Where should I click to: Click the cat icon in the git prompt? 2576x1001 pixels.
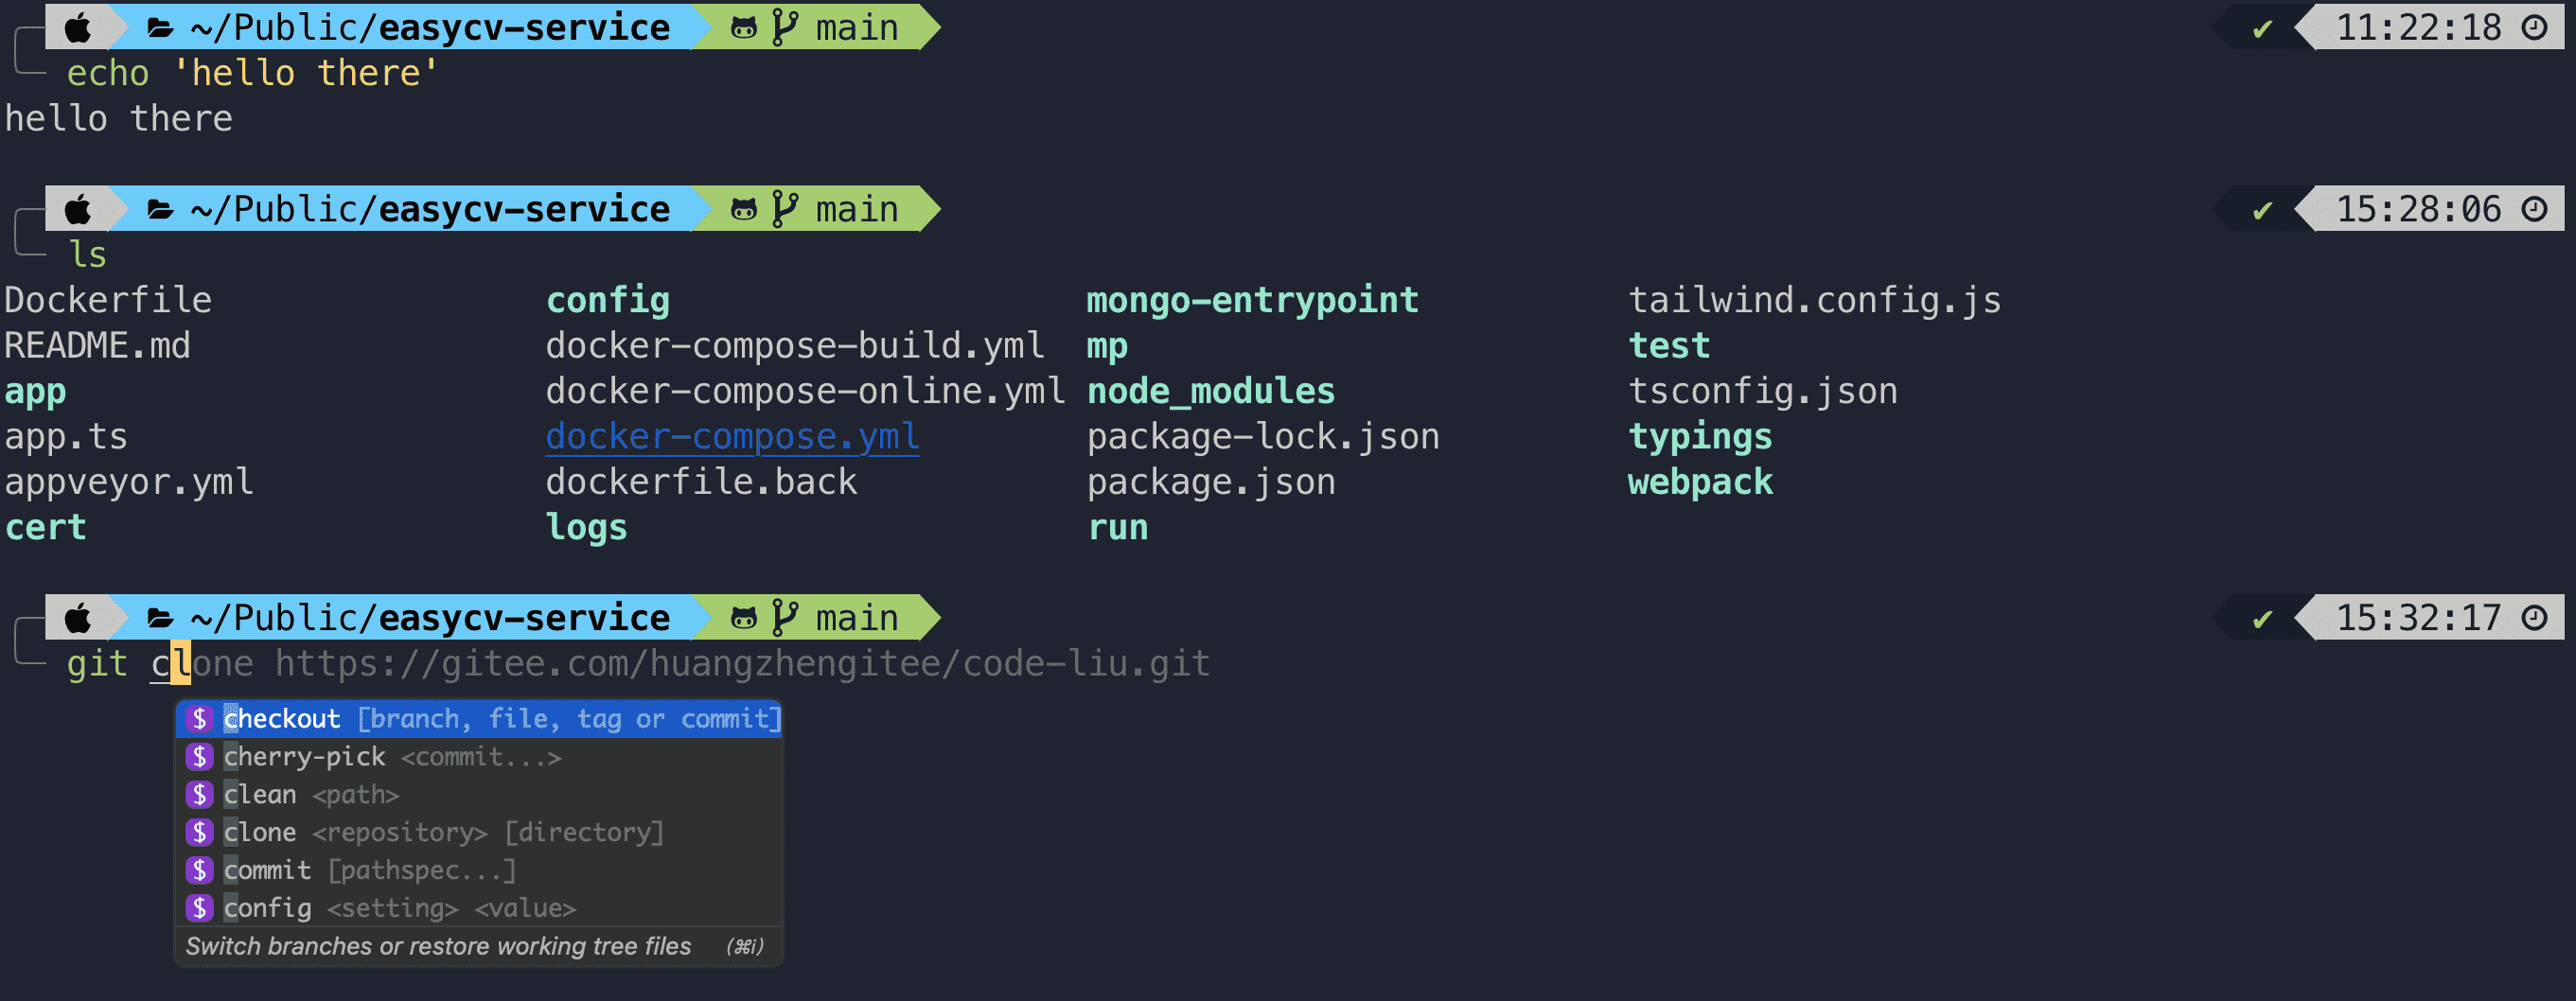point(744,618)
